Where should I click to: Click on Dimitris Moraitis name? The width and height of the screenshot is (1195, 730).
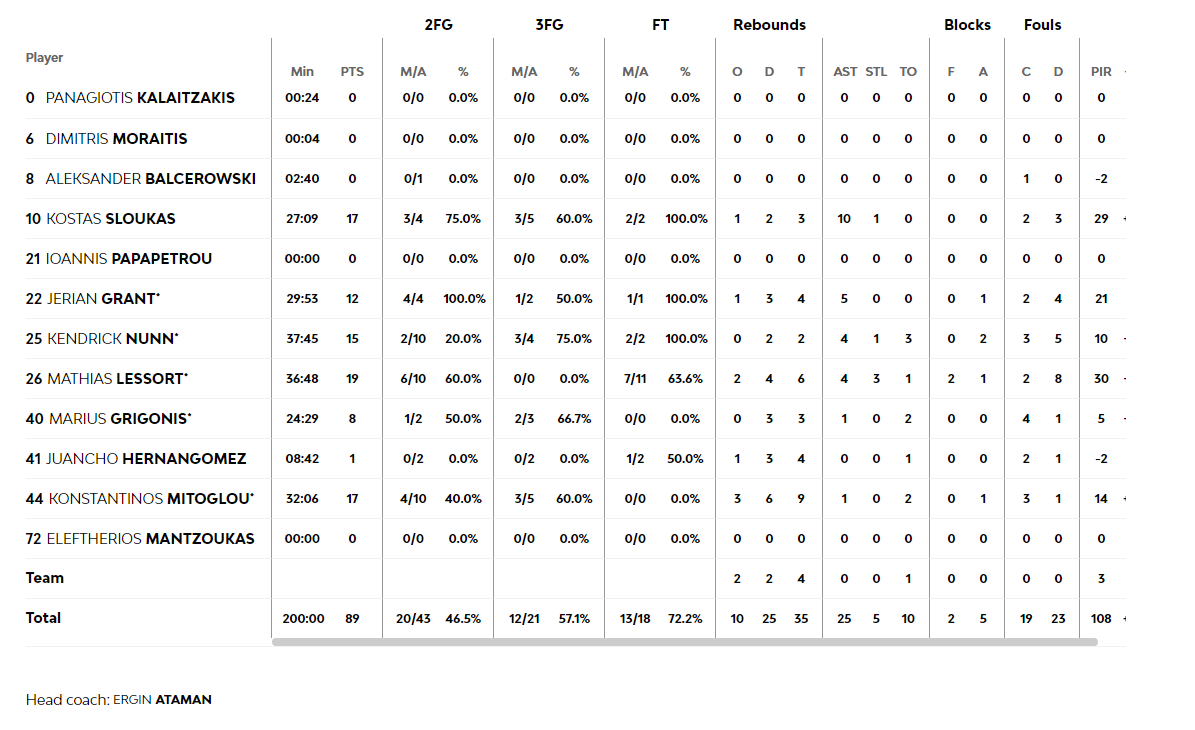[x=116, y=139]
